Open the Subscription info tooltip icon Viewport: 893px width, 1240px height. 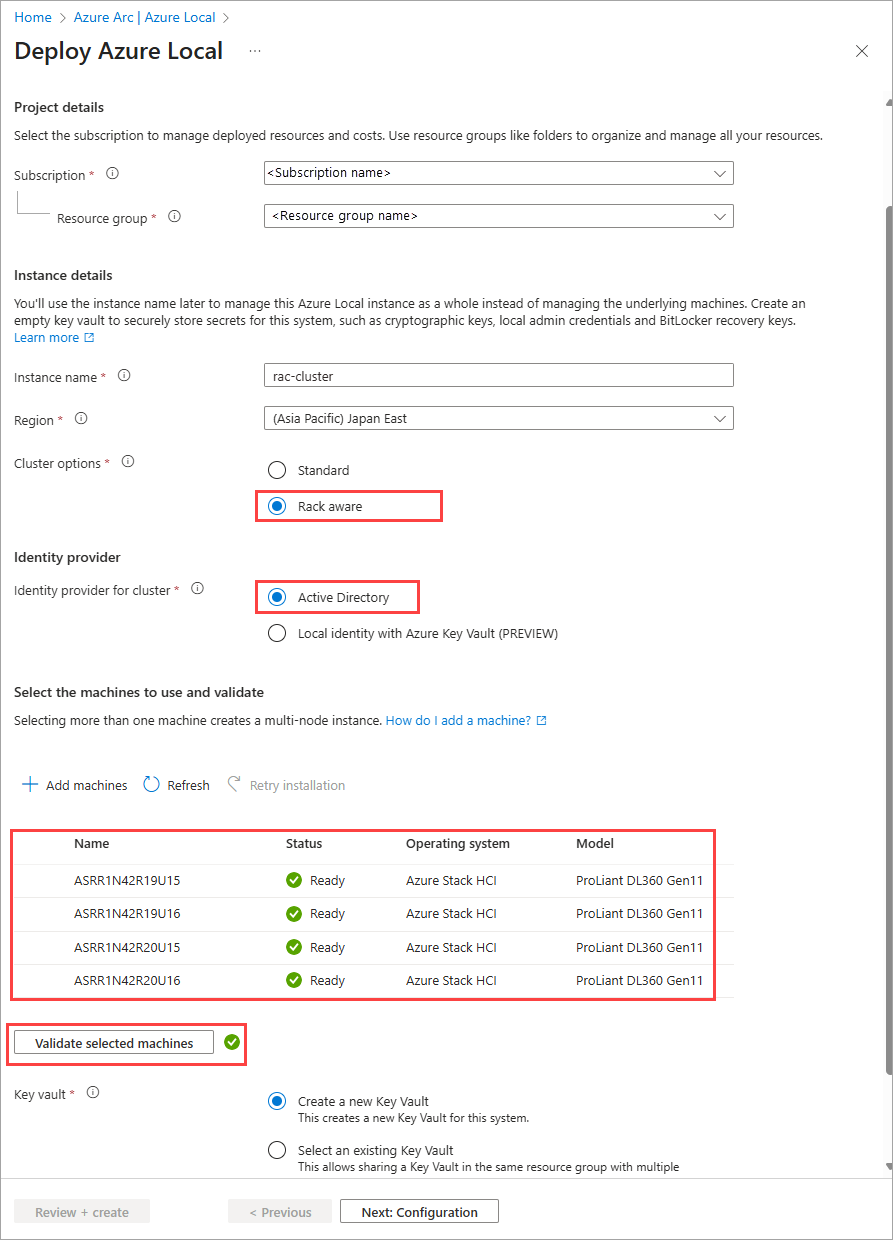click(x=112, y=173)
